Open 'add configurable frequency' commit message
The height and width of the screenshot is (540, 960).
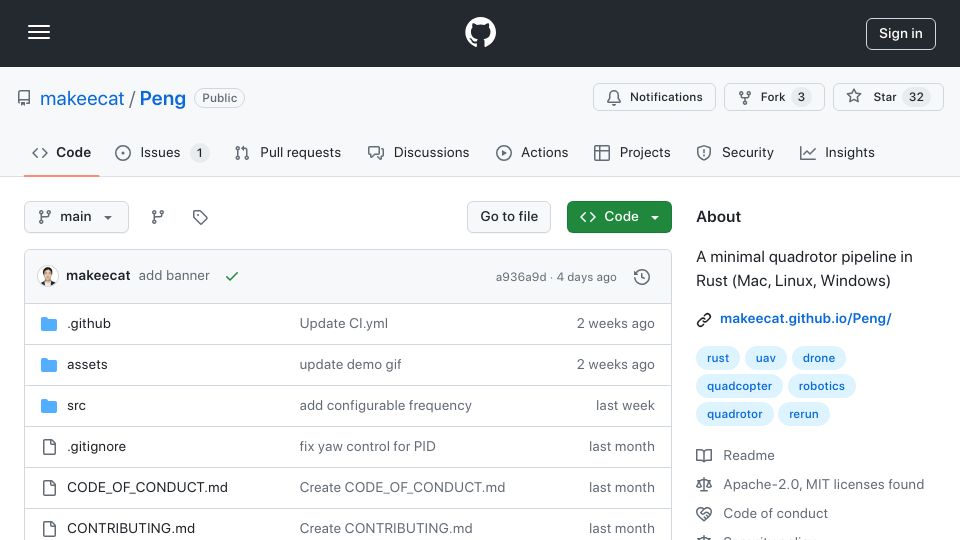tap(386, 405)
